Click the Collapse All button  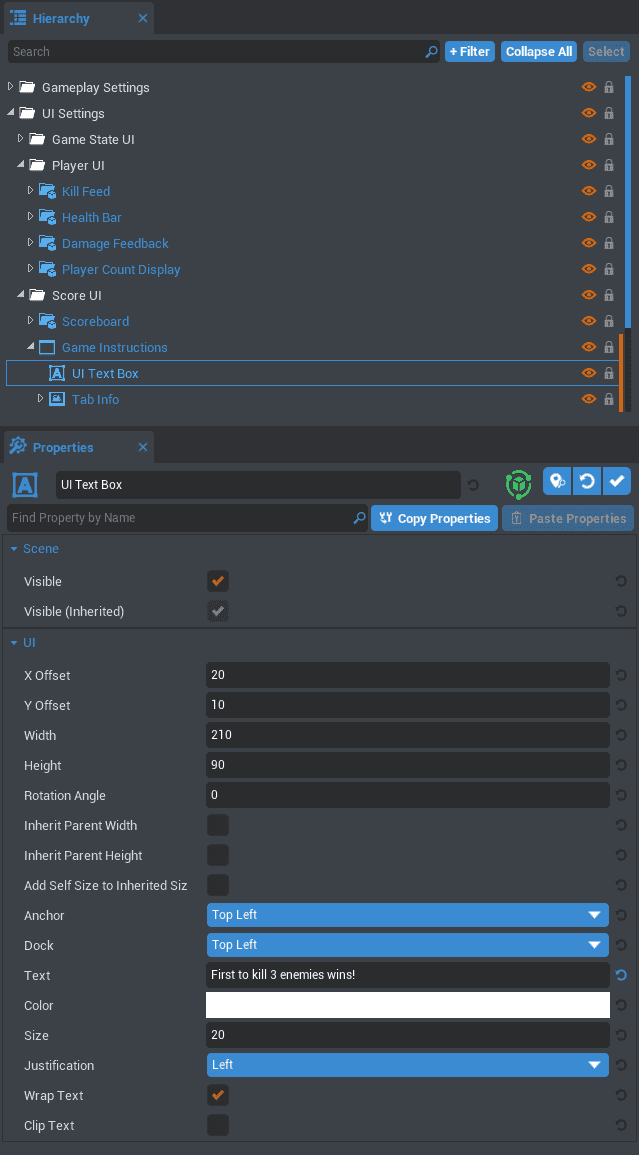pos(538,52)
